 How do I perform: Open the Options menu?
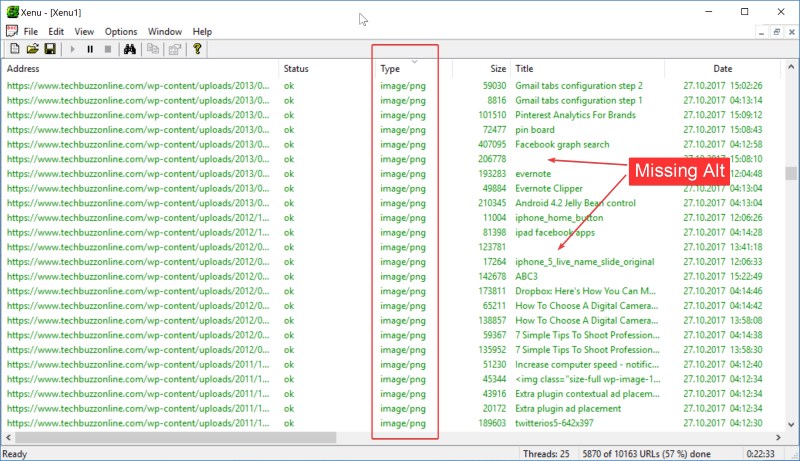[x=121, y=31]
